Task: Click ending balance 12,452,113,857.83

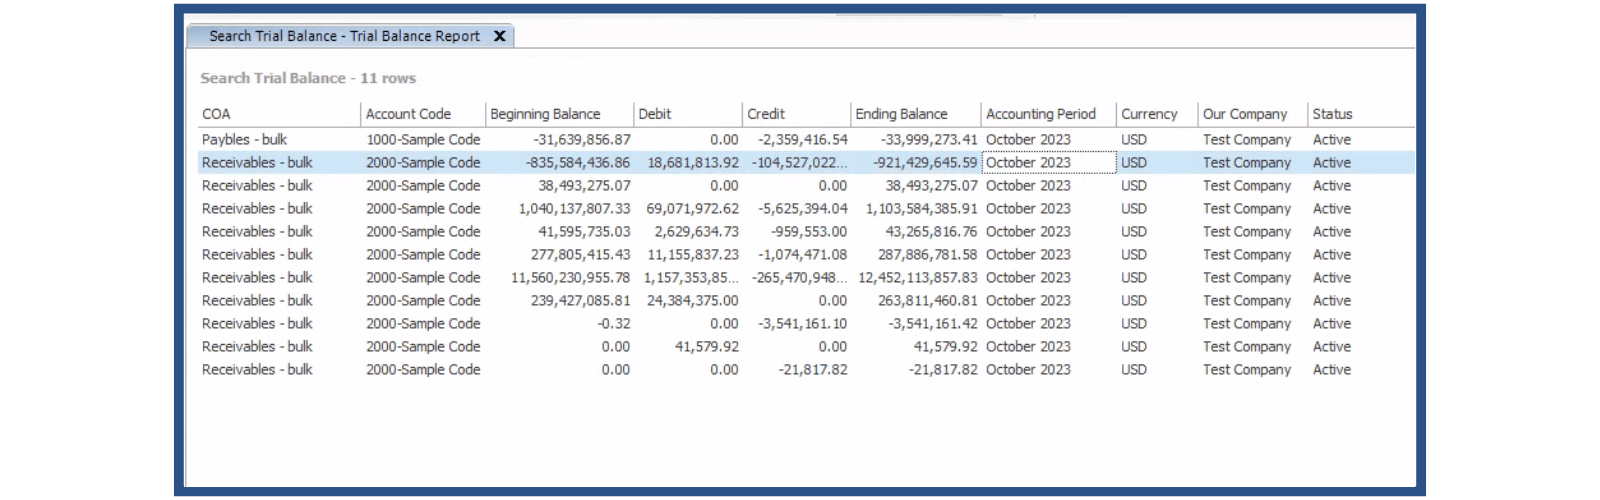Action: 918,278
